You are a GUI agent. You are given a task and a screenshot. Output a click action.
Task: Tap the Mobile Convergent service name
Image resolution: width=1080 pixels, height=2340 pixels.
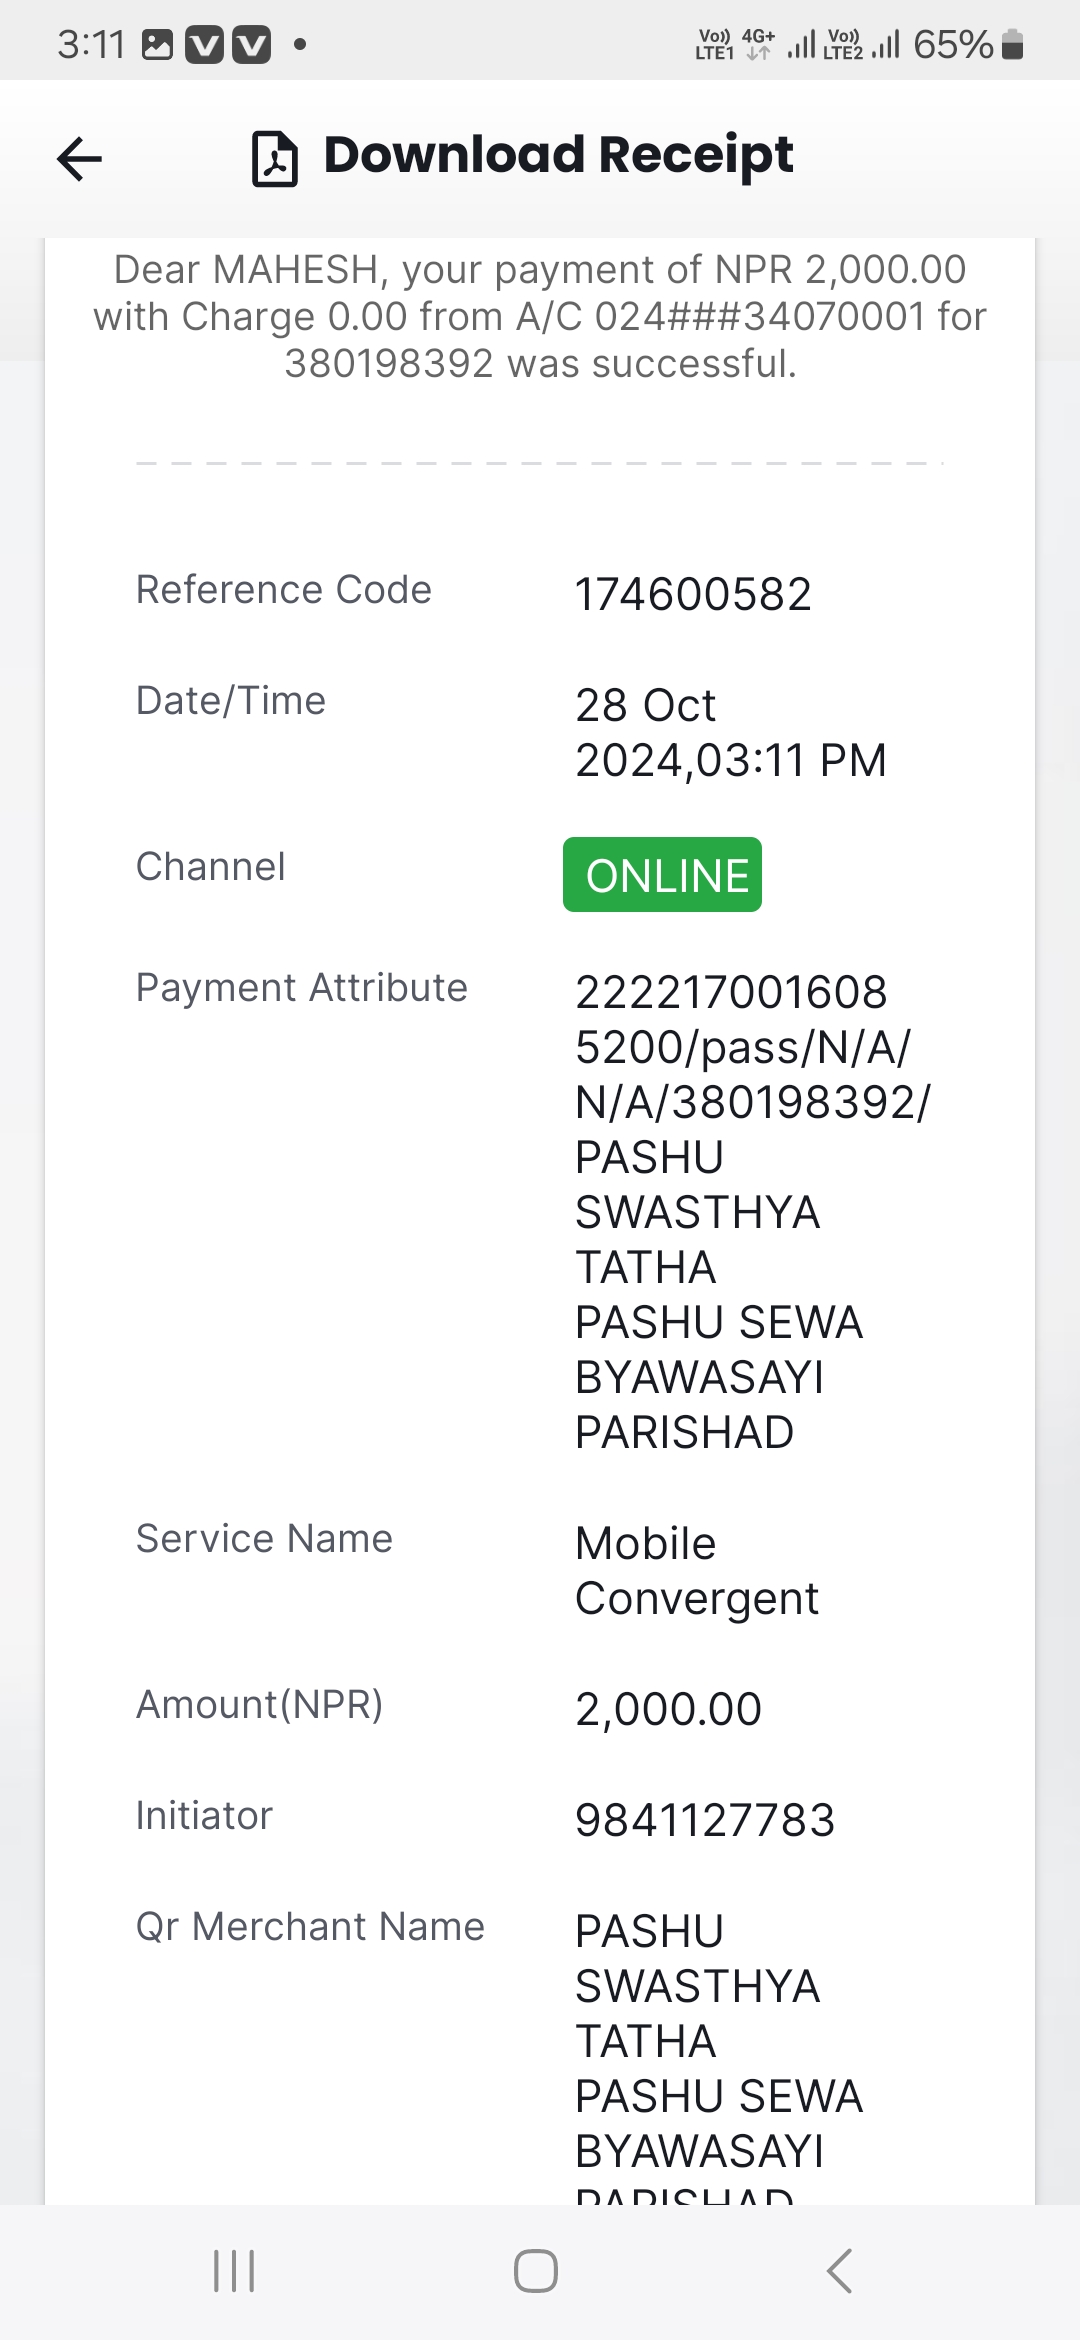697,1571
